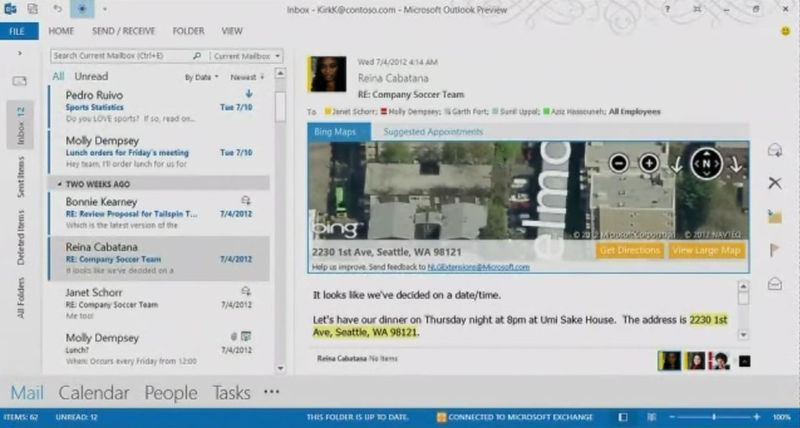The image size is (800, 428).
Task: Open the Current Mailbox scope dropdown
Action: pos(246,56)
